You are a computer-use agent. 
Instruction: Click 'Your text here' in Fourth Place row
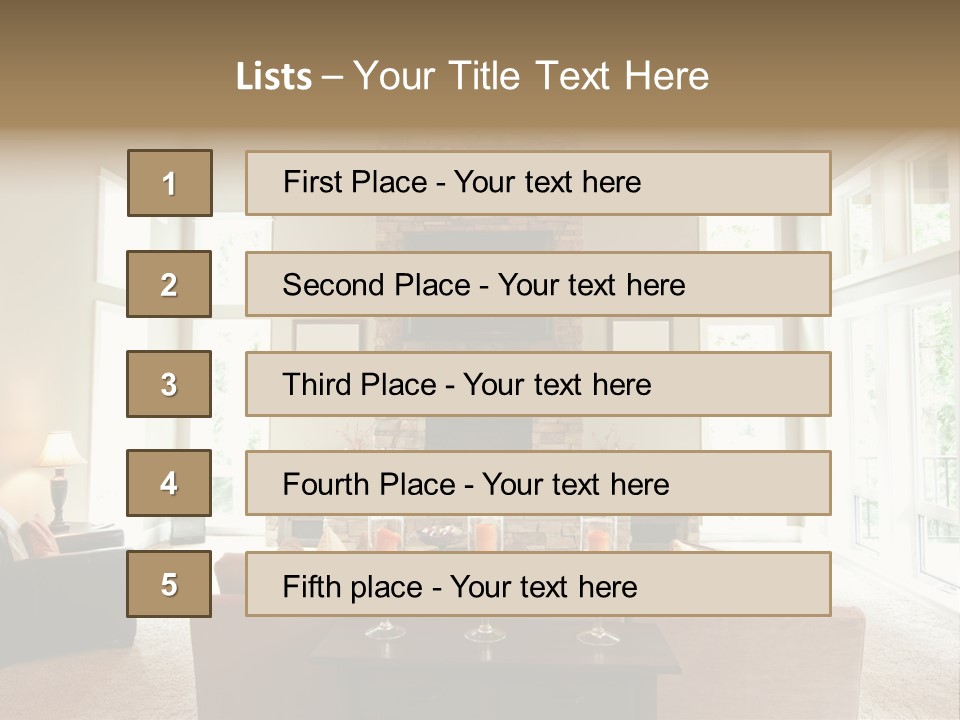point(576,484)
